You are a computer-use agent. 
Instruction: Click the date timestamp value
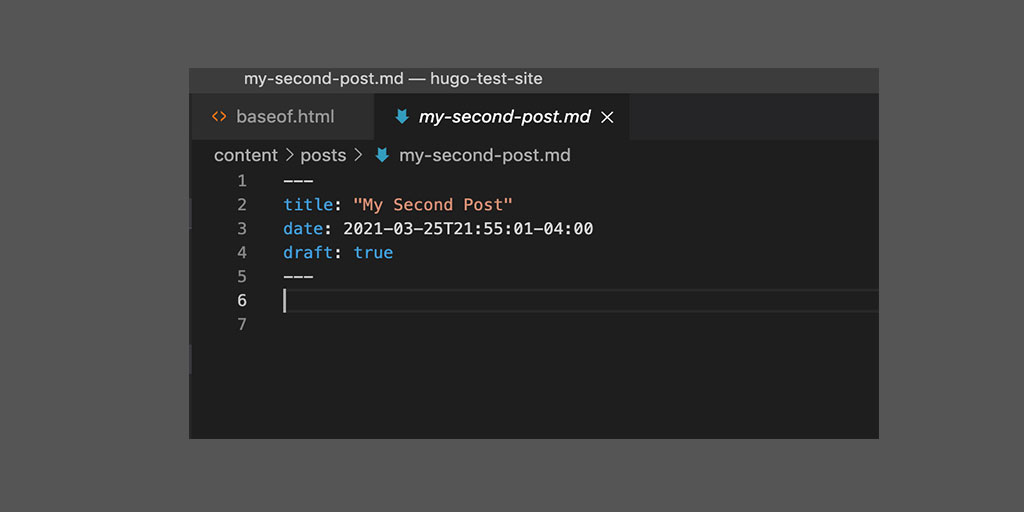[x=468, y=229]
